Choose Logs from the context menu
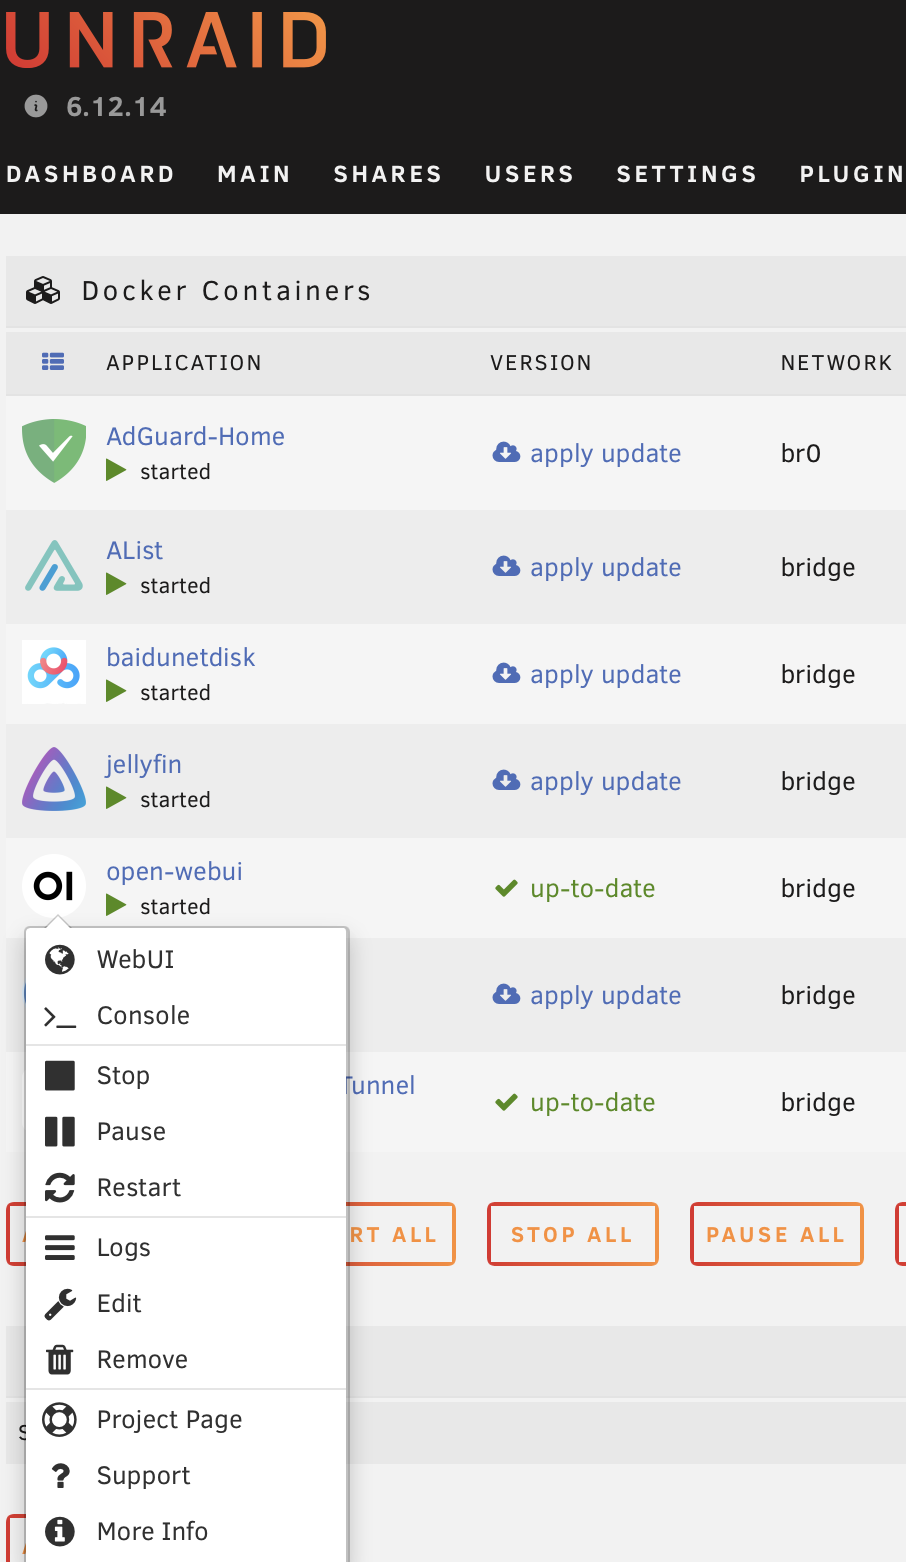Image resolution: width=906 pixels, height=1562 pixels. [123, 1247]
